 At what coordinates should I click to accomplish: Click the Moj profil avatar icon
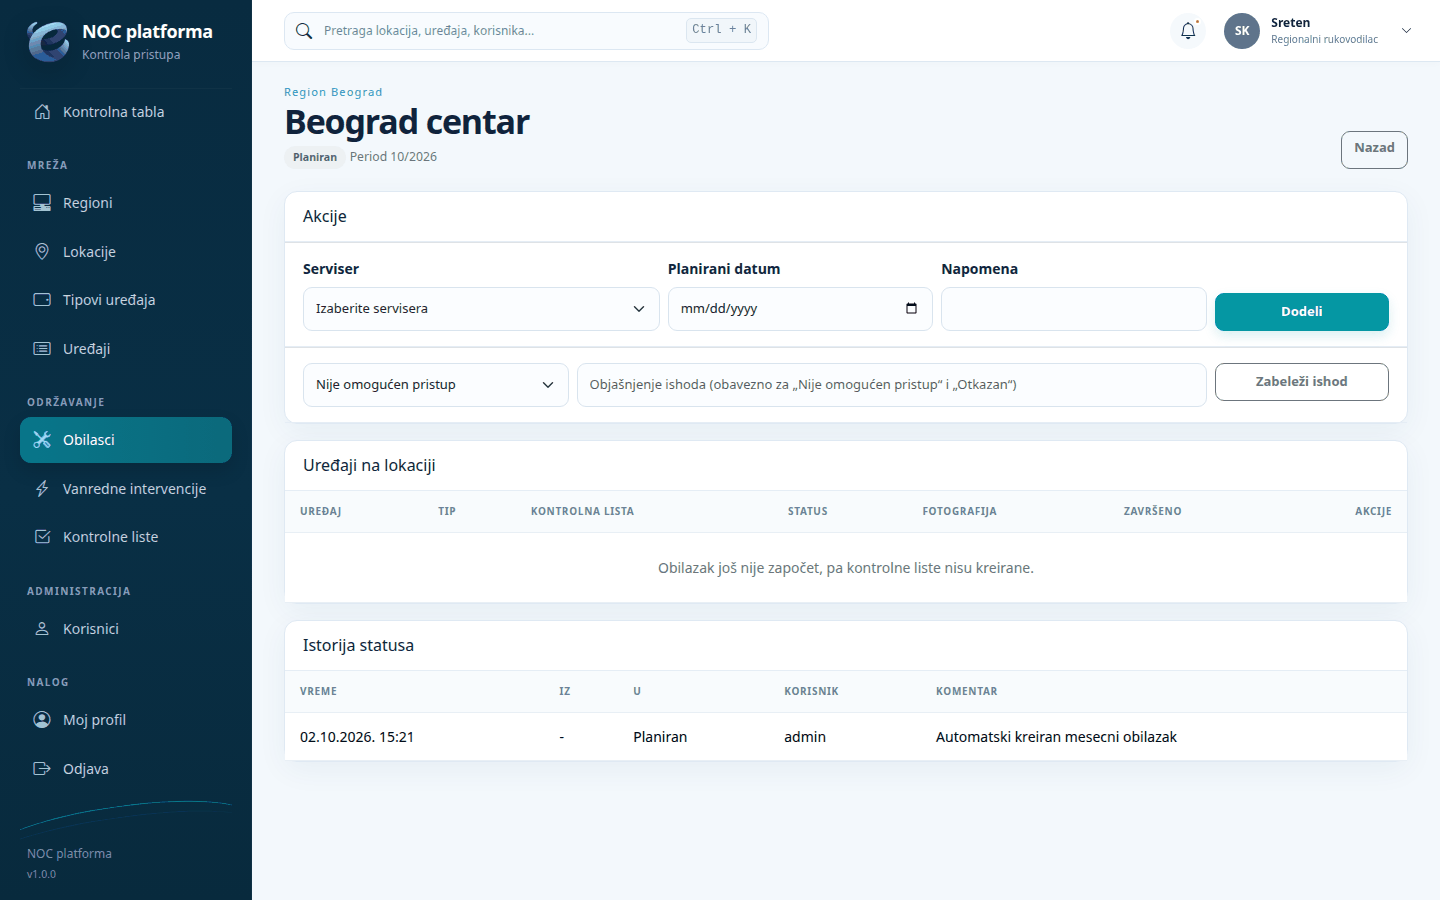[x=42, y=720]
